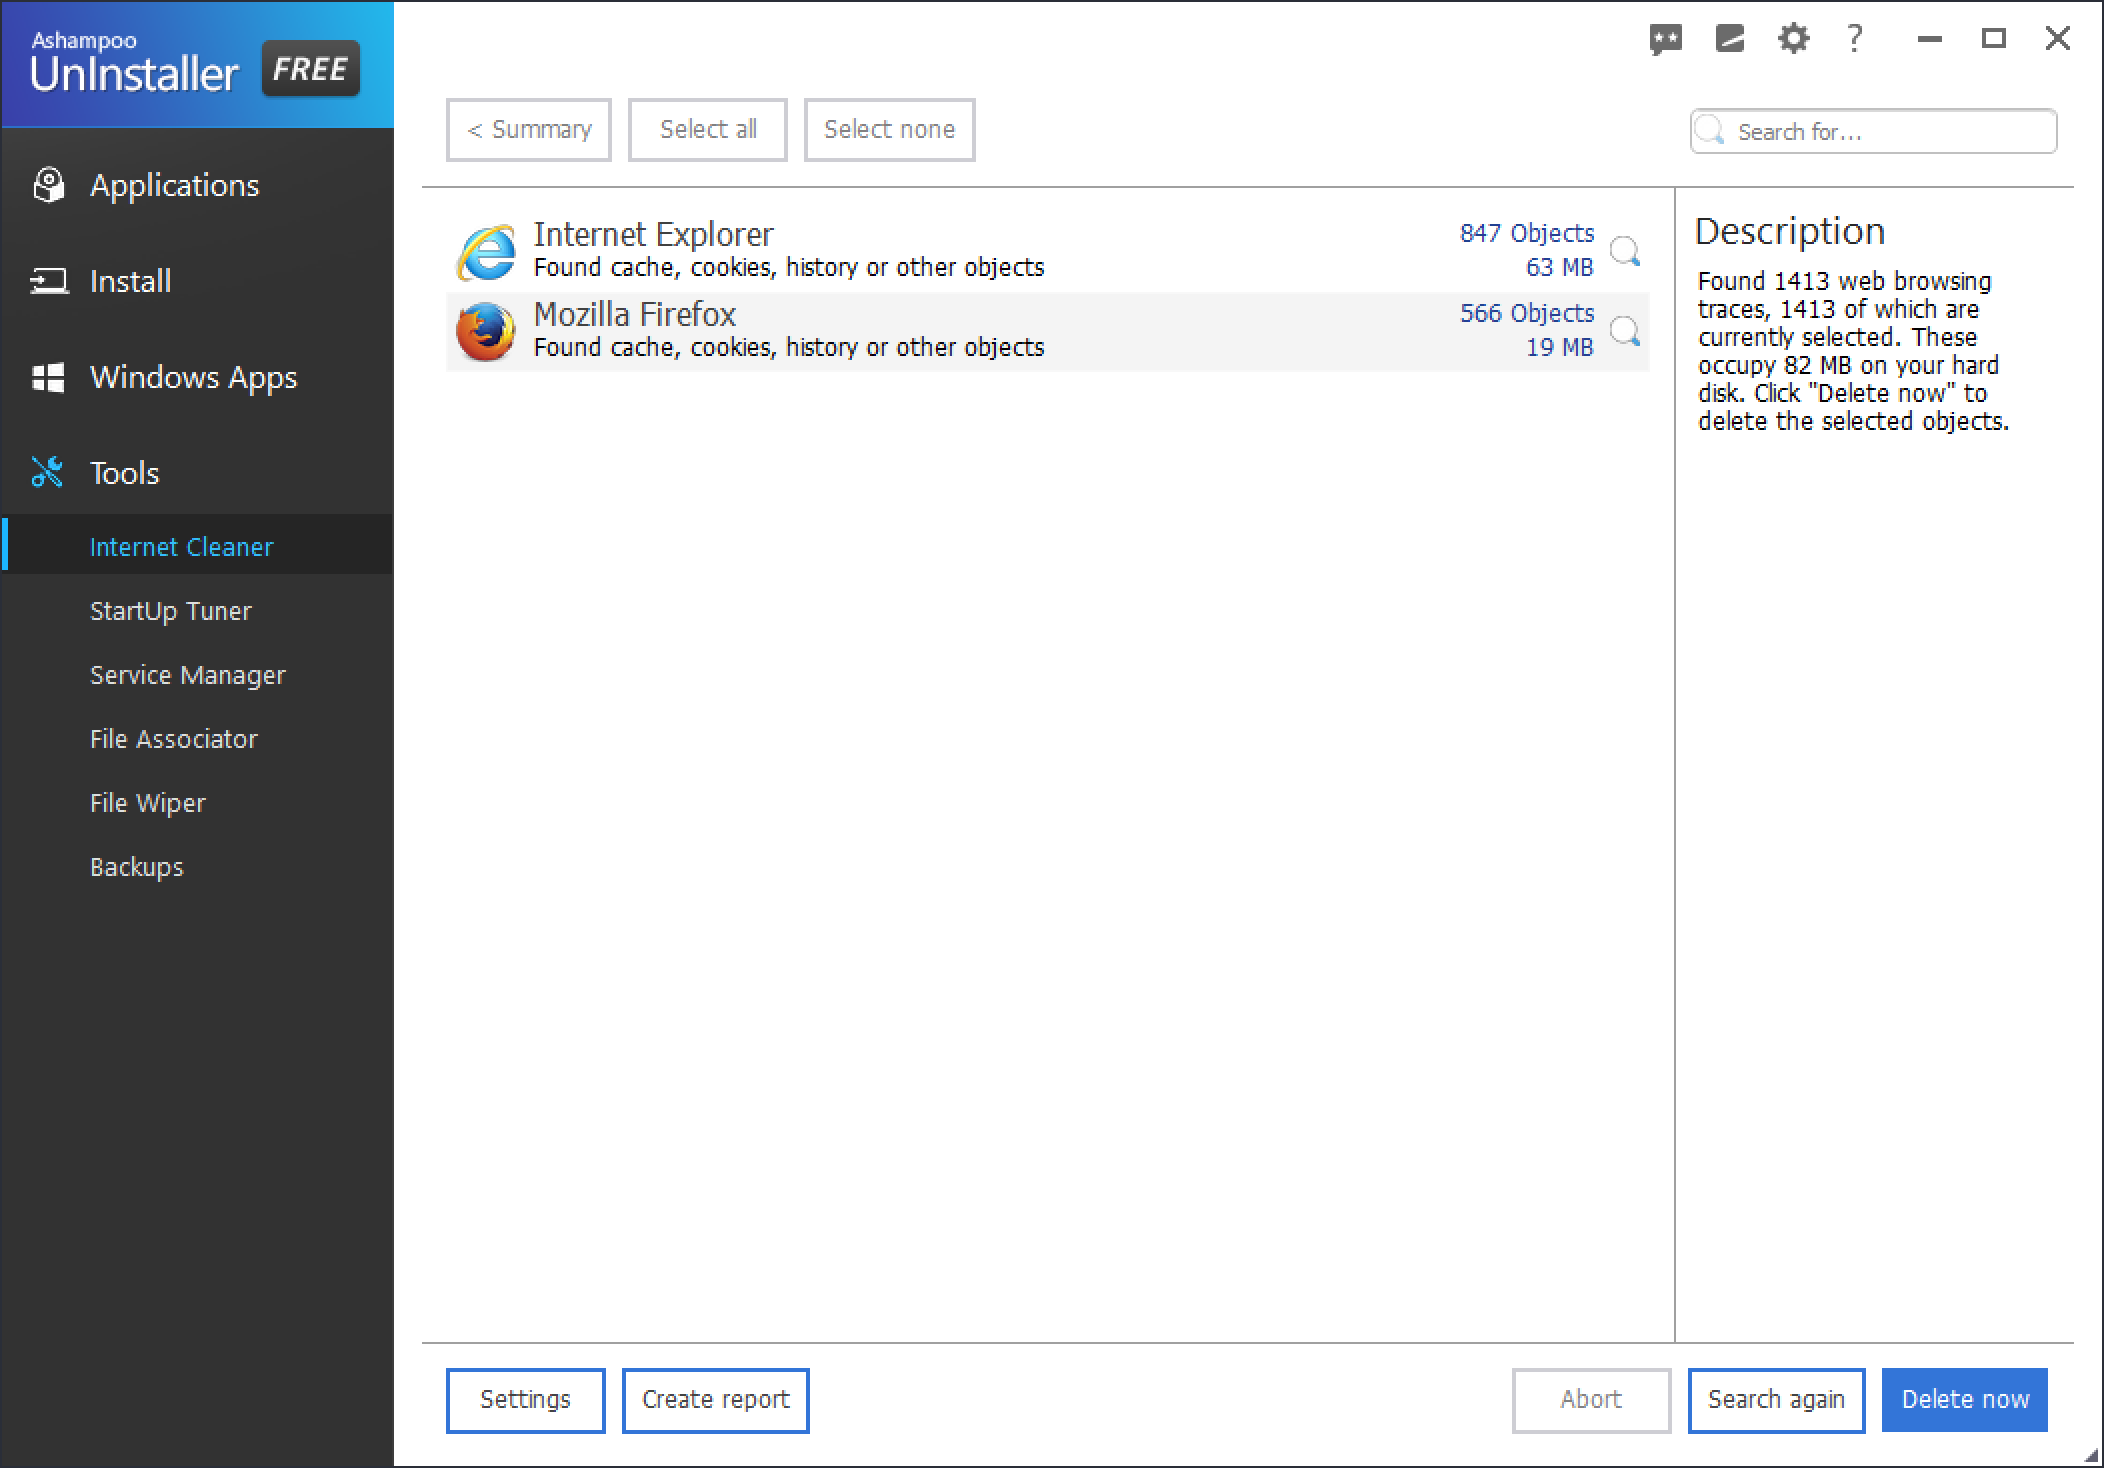This screenshot has width=2104, height=1468.
Task: Open File Associator tool
Action: [x=173, y=739]
